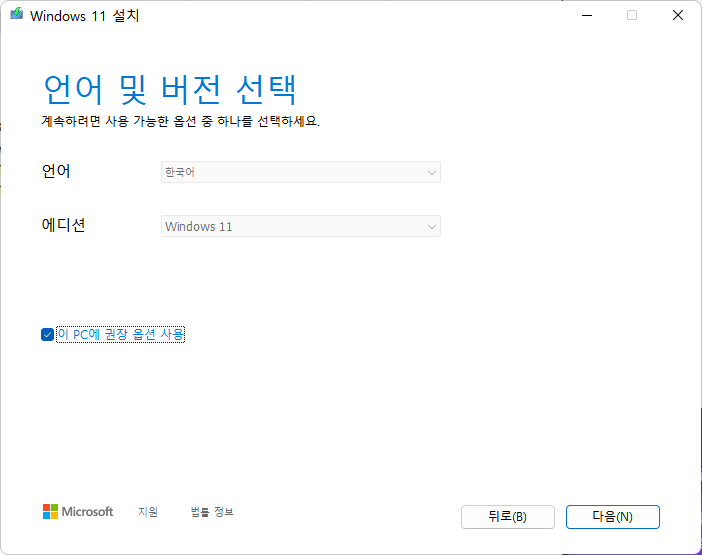
Task: Open the 에디션 dropdown showing Windows 11
Action: 301,226
